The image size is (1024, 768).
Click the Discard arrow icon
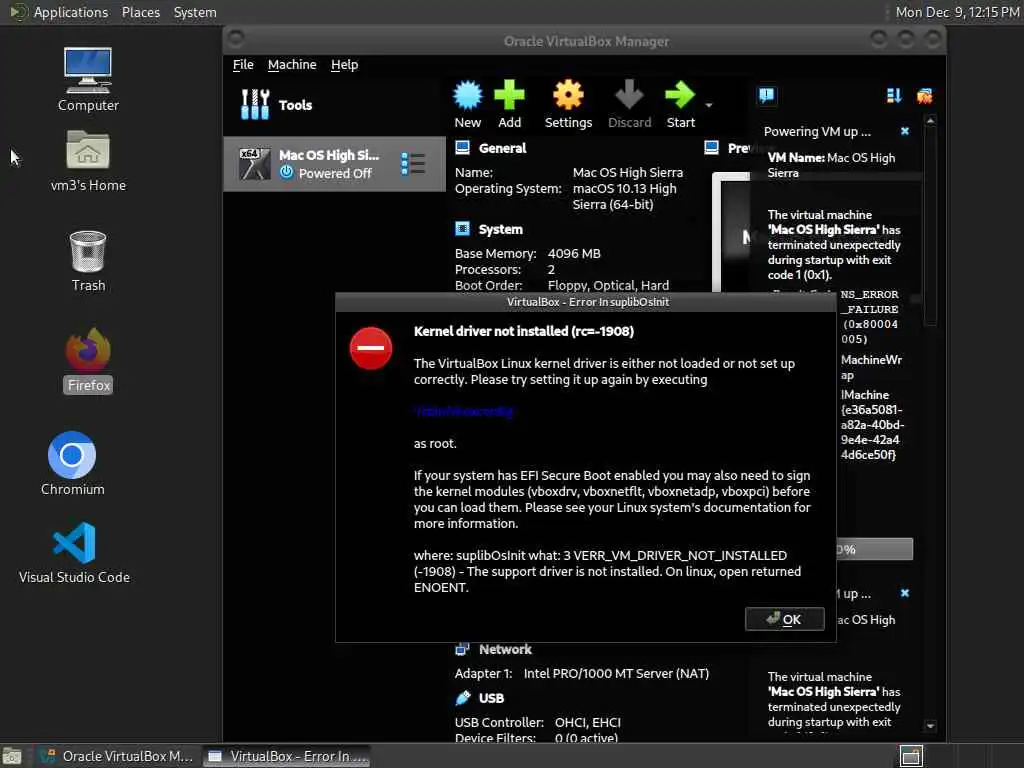630,95
